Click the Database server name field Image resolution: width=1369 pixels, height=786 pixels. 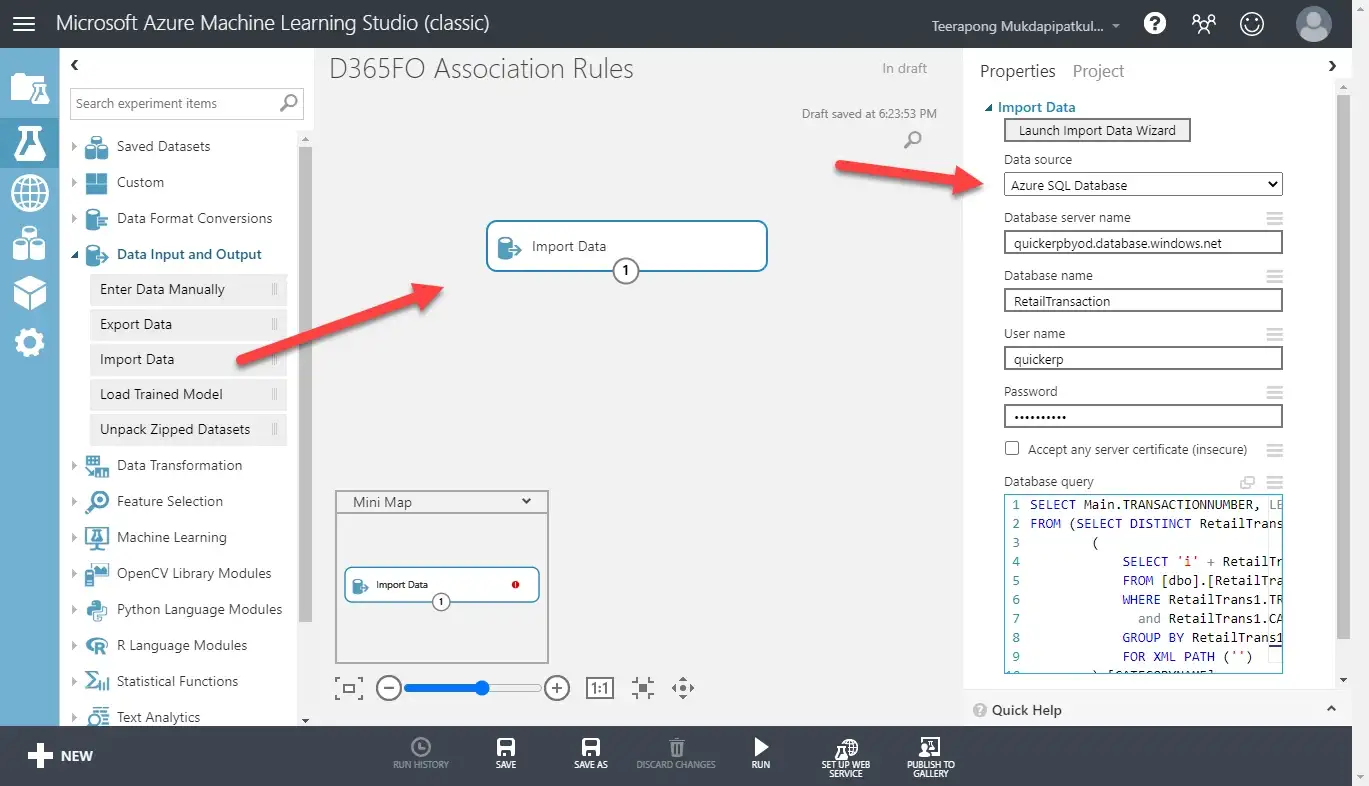(1143, 243)
